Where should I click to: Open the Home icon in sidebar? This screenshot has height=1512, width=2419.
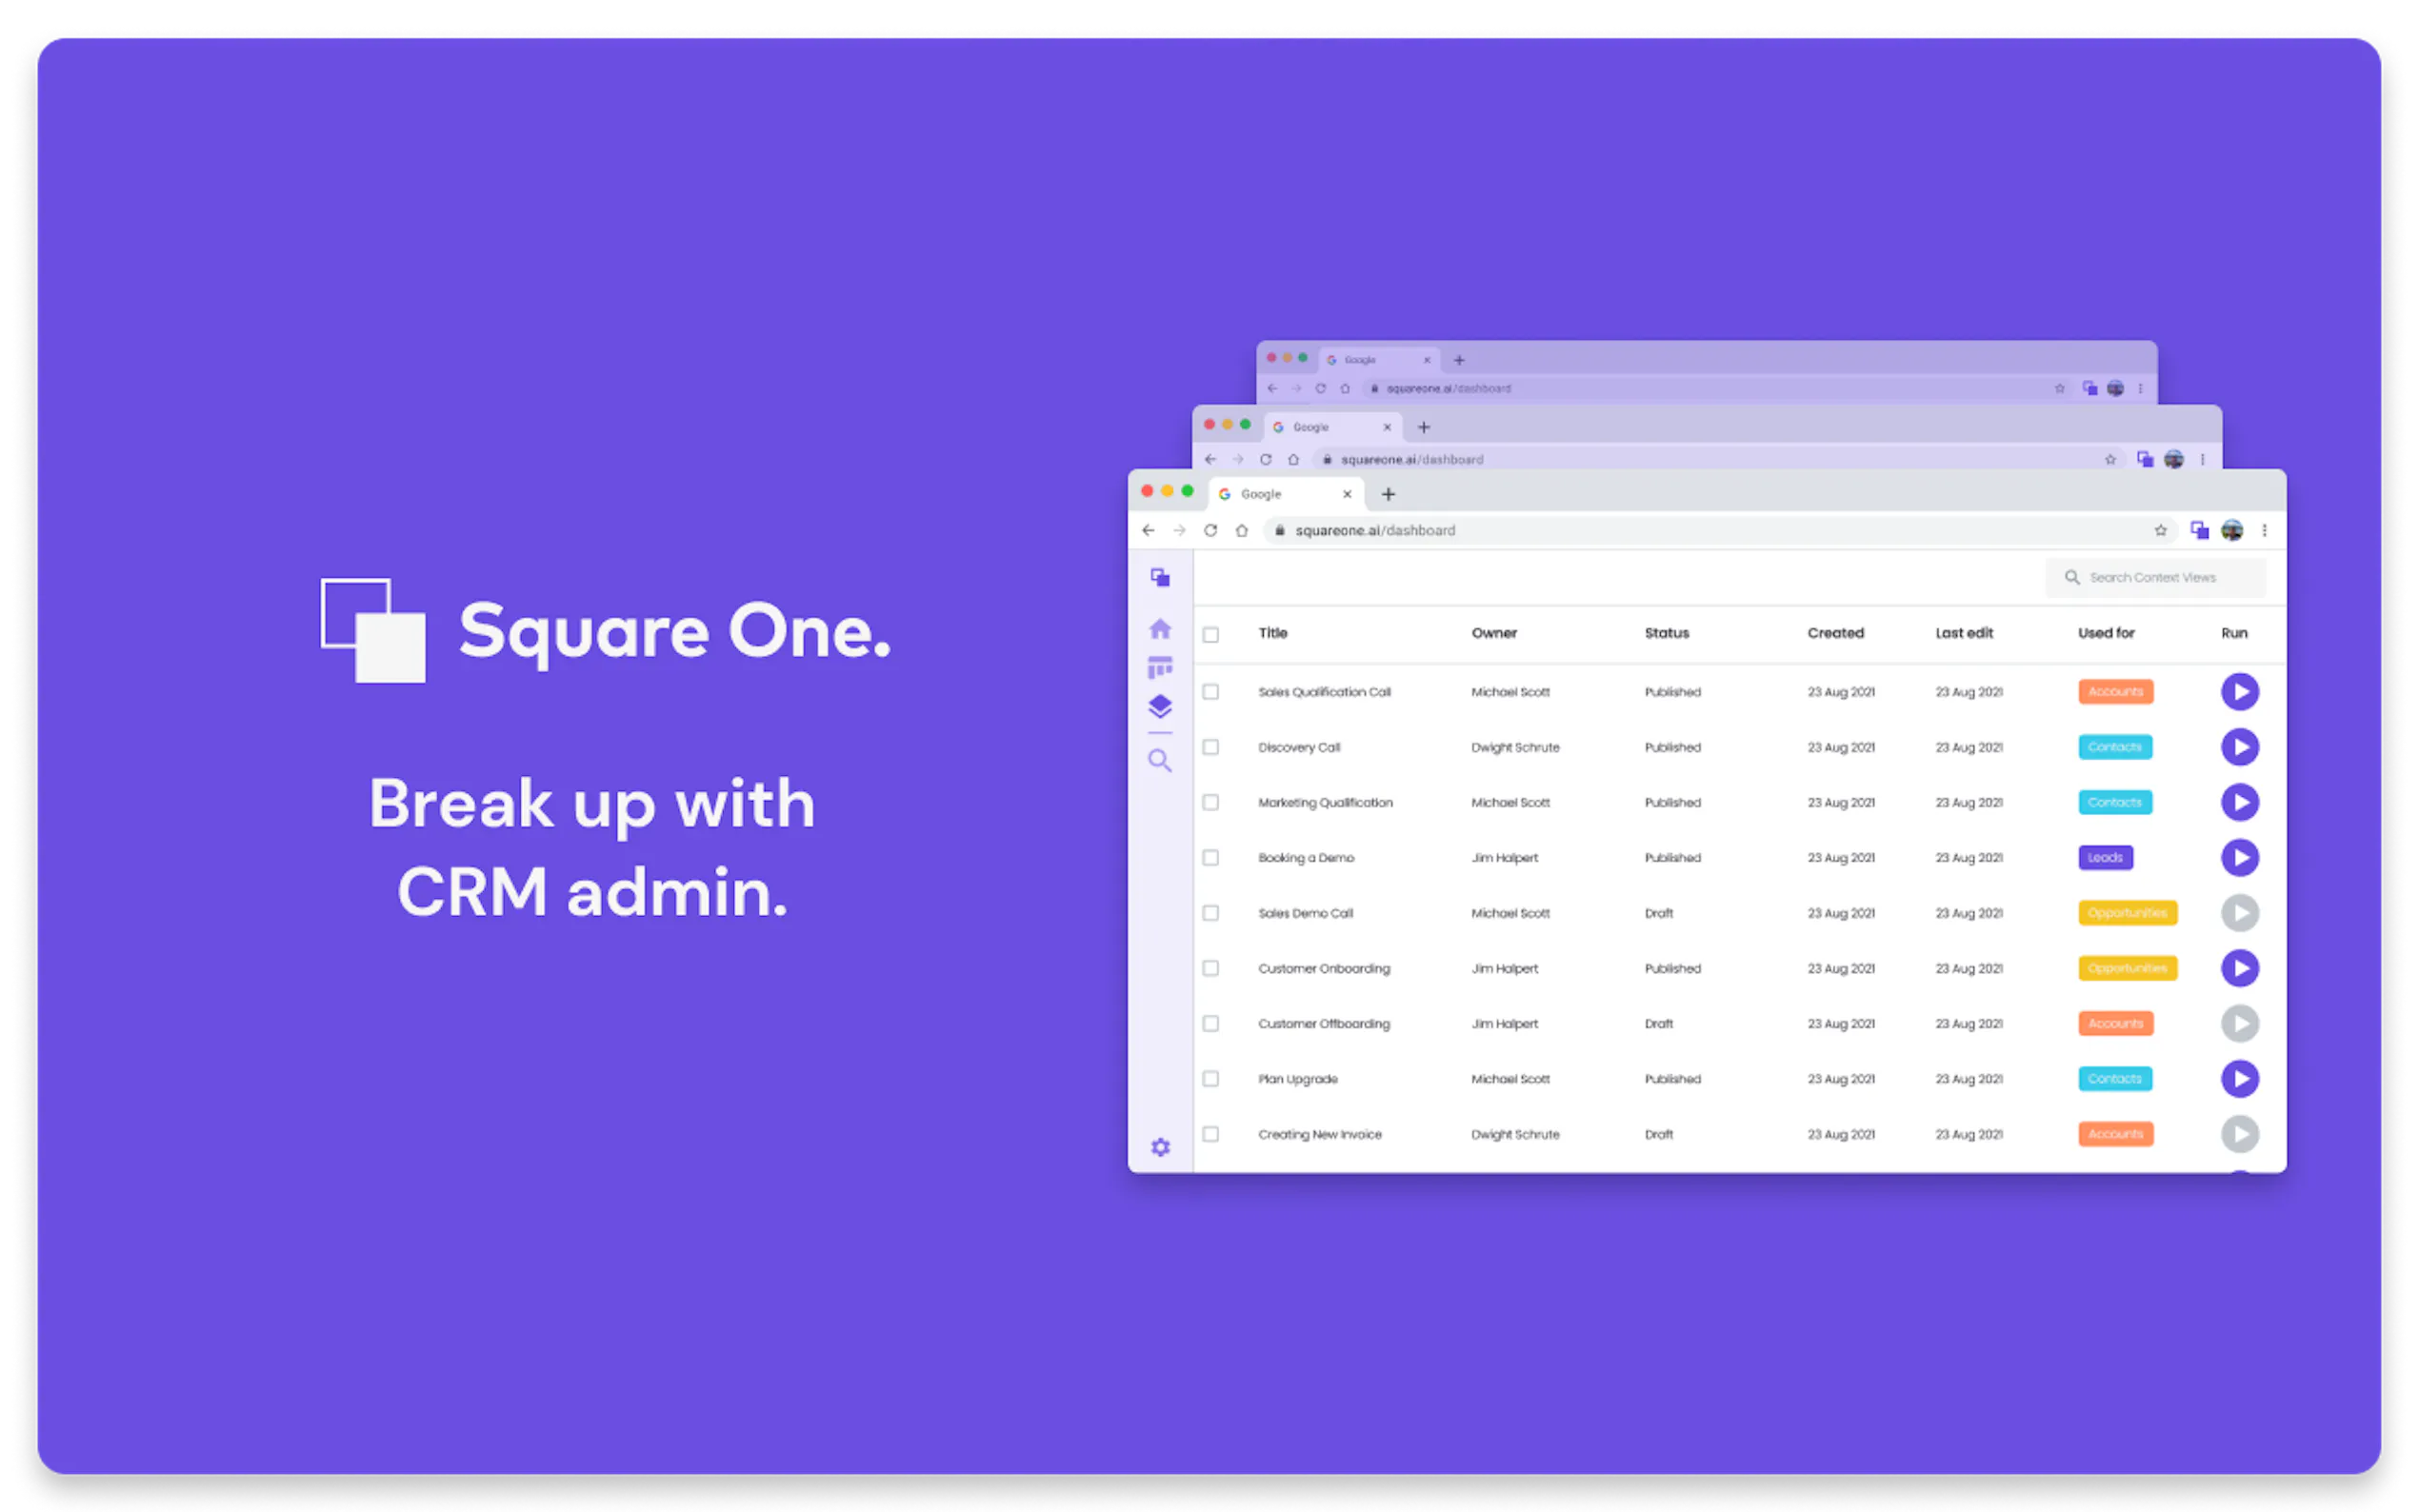point(1160,629)
